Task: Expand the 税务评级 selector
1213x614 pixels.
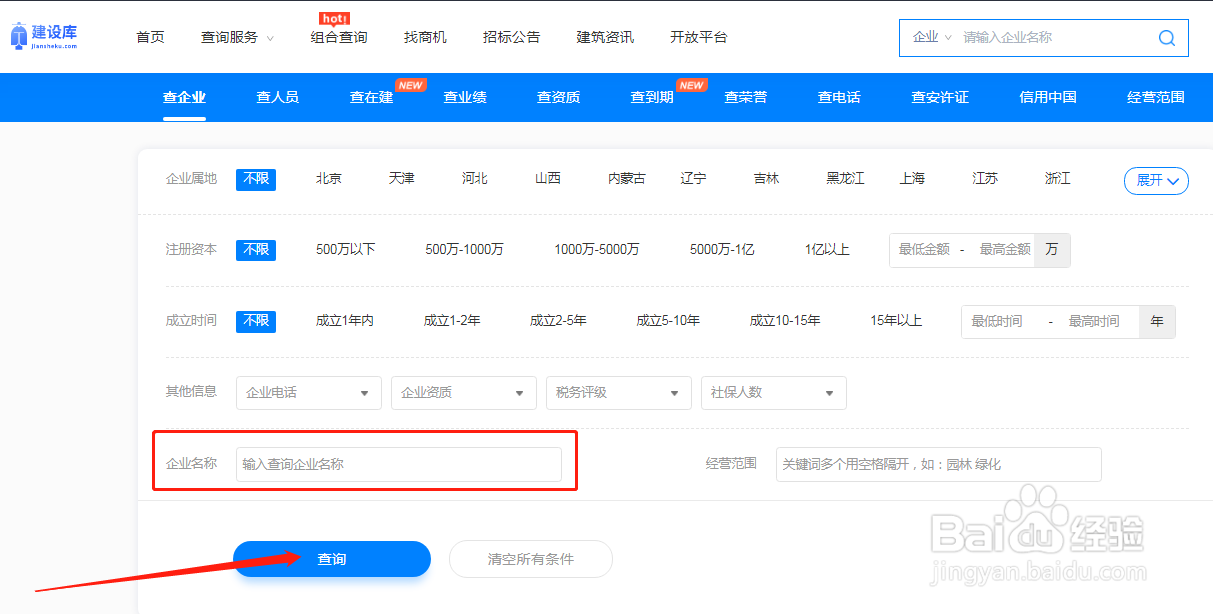Action: tap(618, 392)
